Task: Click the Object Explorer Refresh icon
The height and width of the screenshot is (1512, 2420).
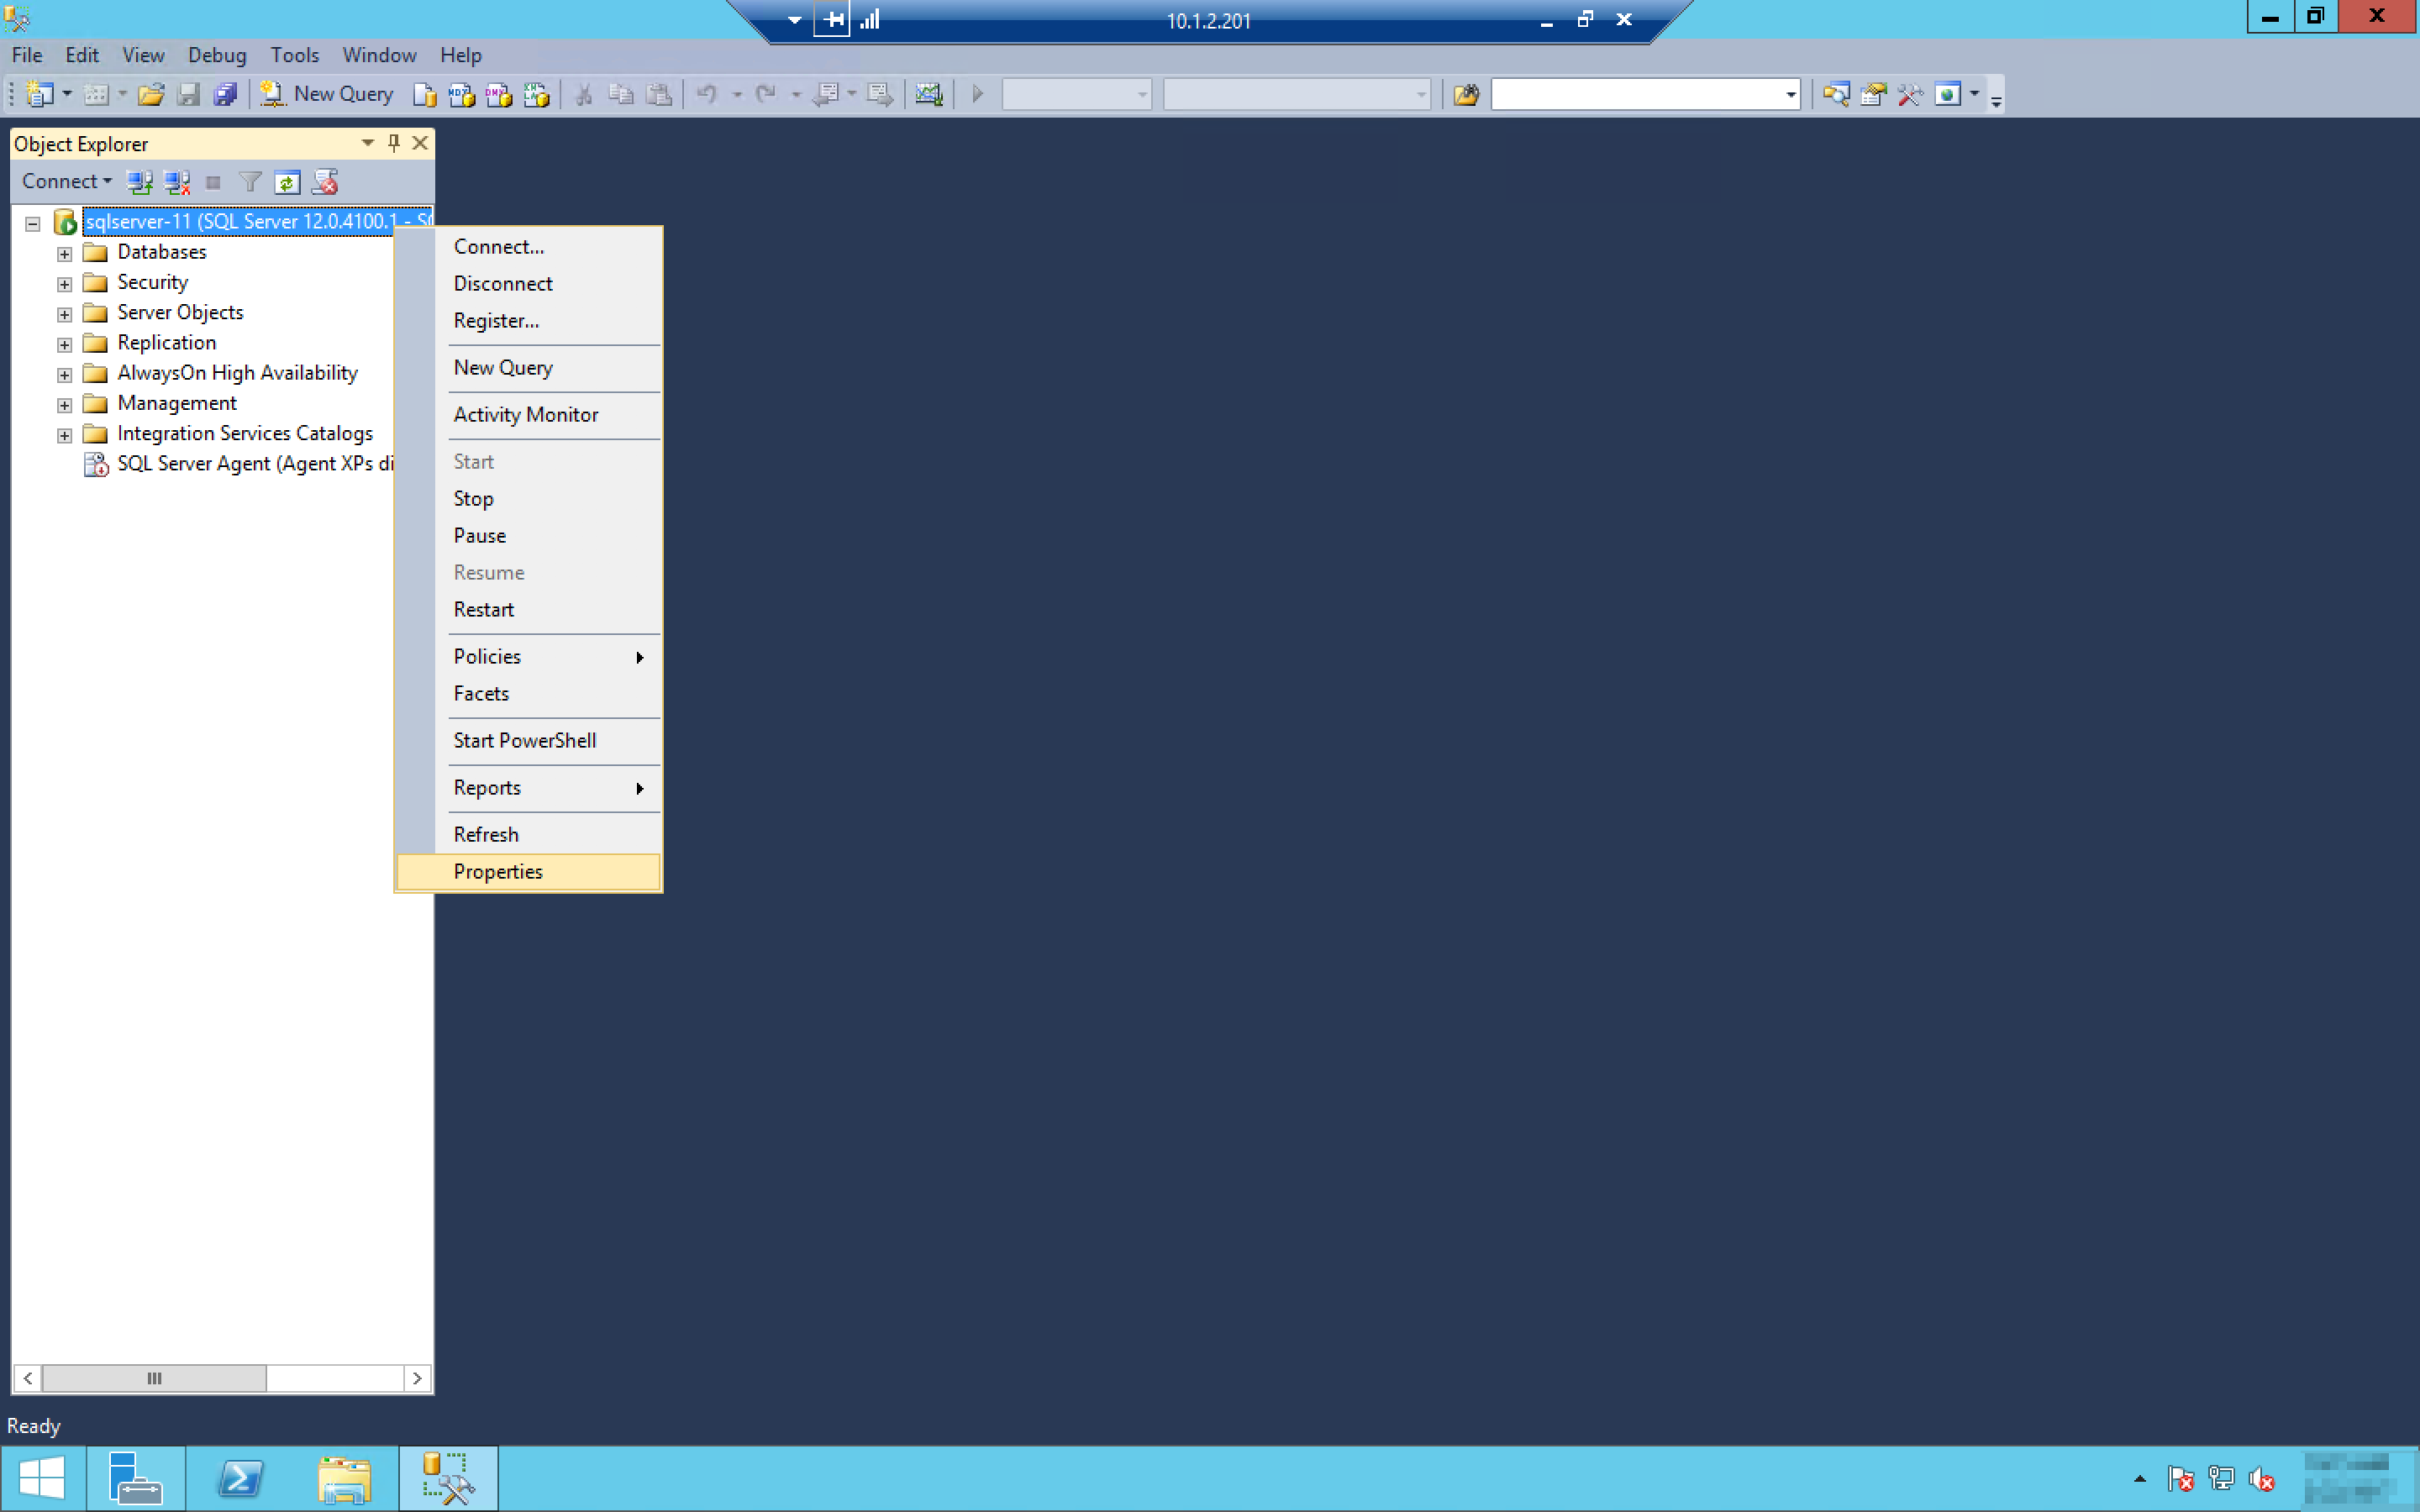Action: point(287,182)
